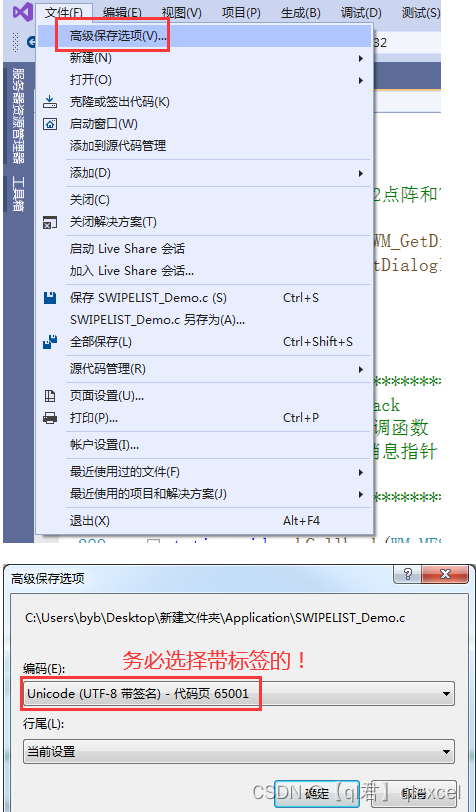Open the 工具箱 side tab
476x812 pixels.
point(19,194)
